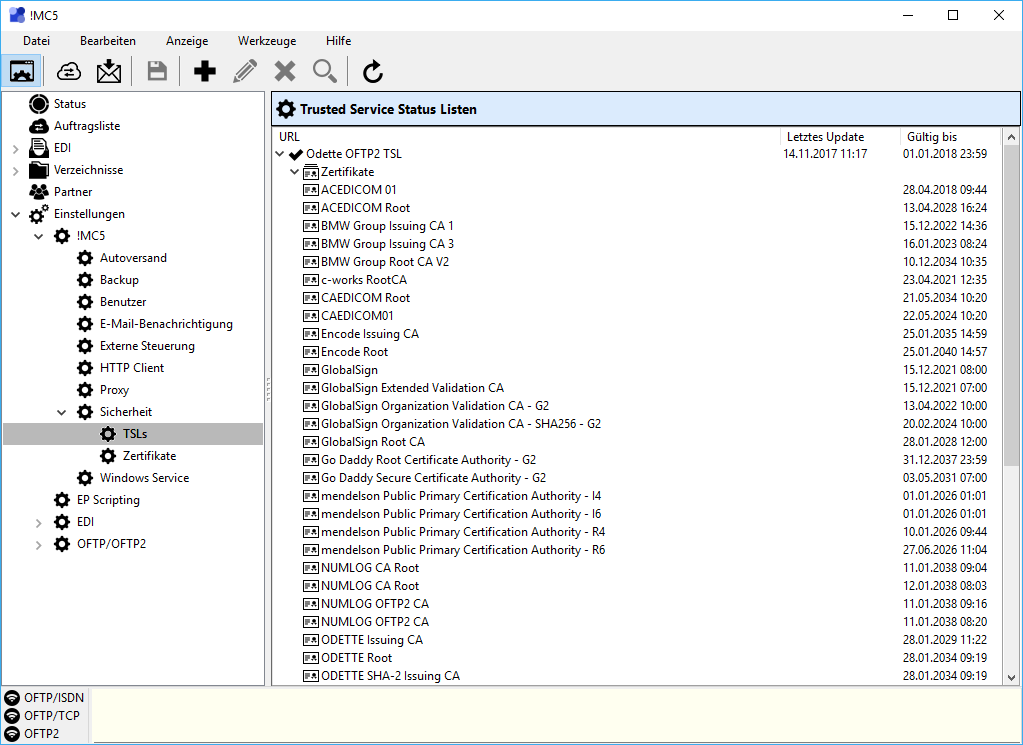Screen dimensions: 1023x745
Task: Open the Autoversand settings
Action: pos(133,258)
